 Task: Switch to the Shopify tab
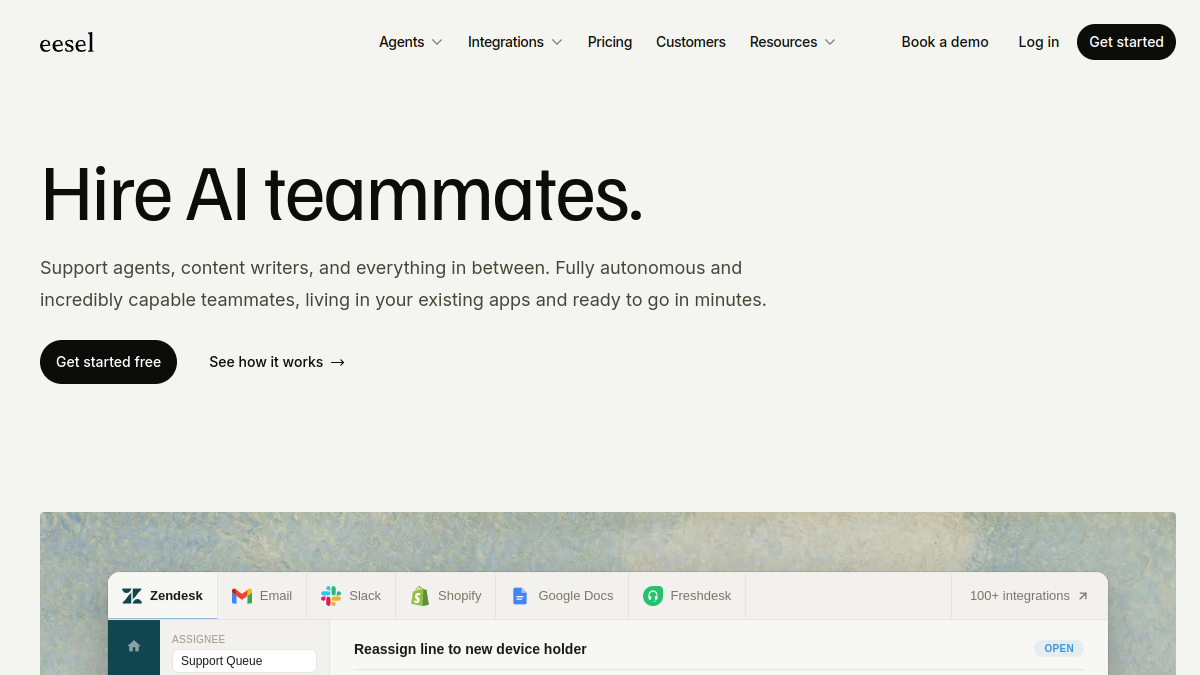[446, 596]
